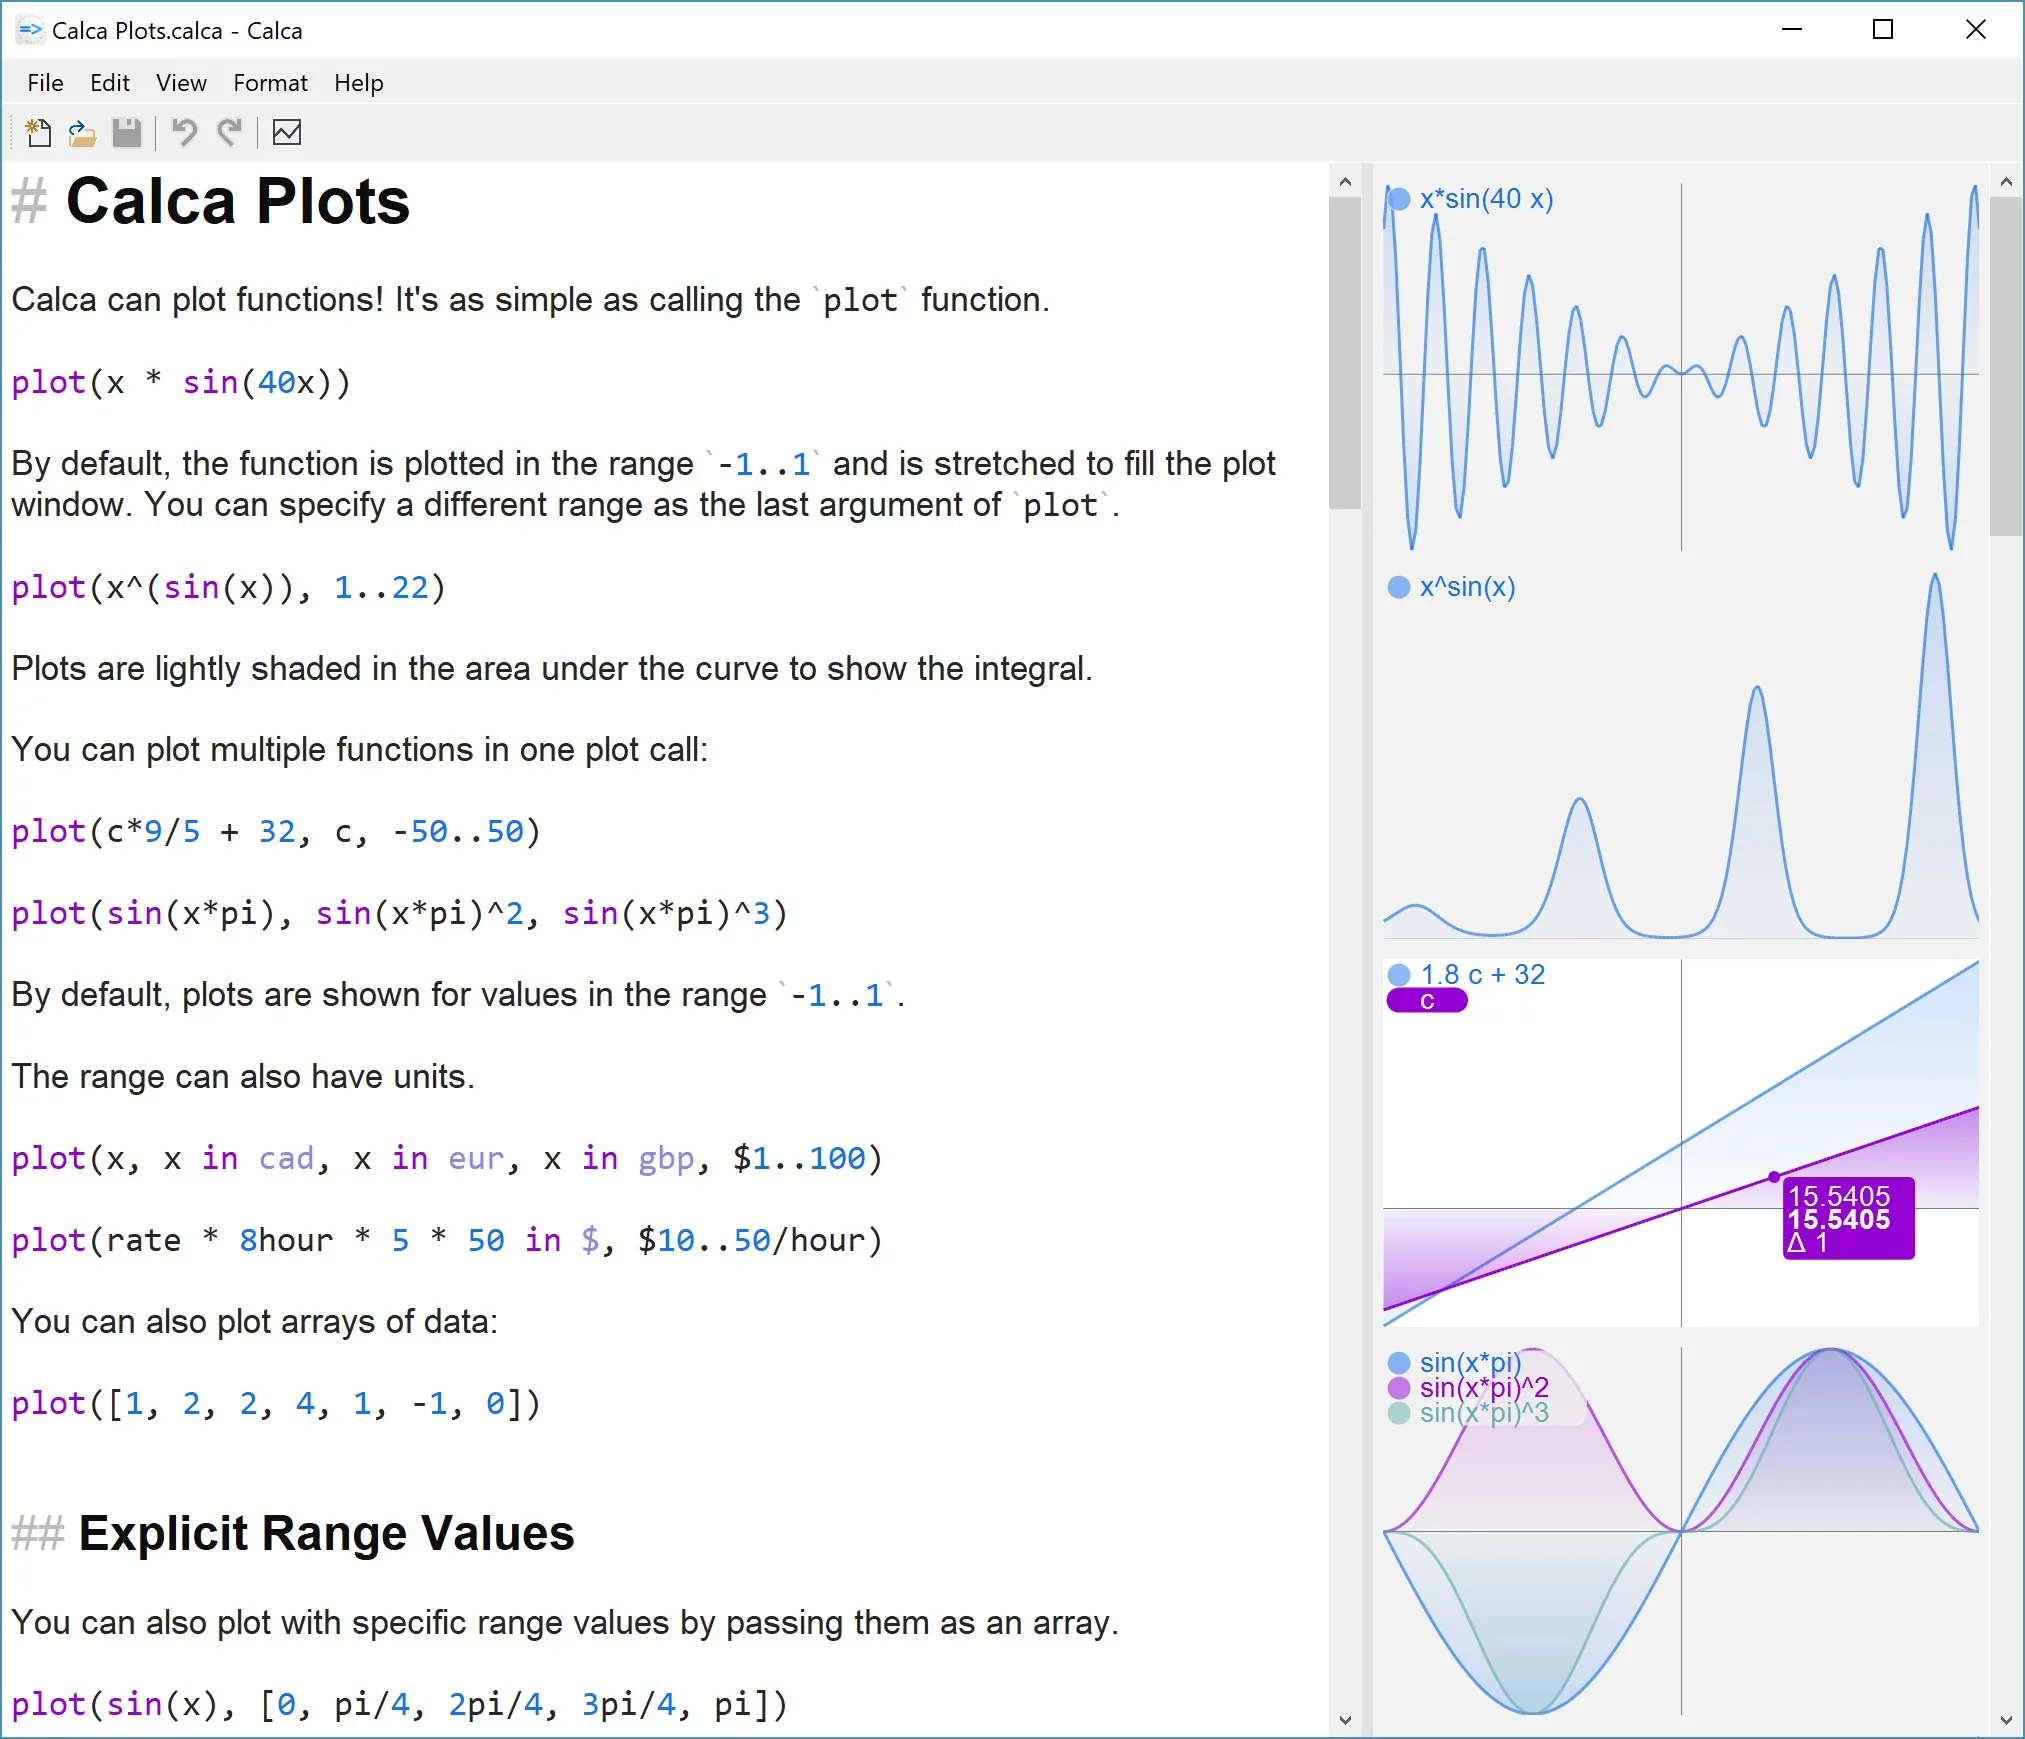
Task: Click the 'Explicit Range Values' heading
Action: [x=326, y=1533]
